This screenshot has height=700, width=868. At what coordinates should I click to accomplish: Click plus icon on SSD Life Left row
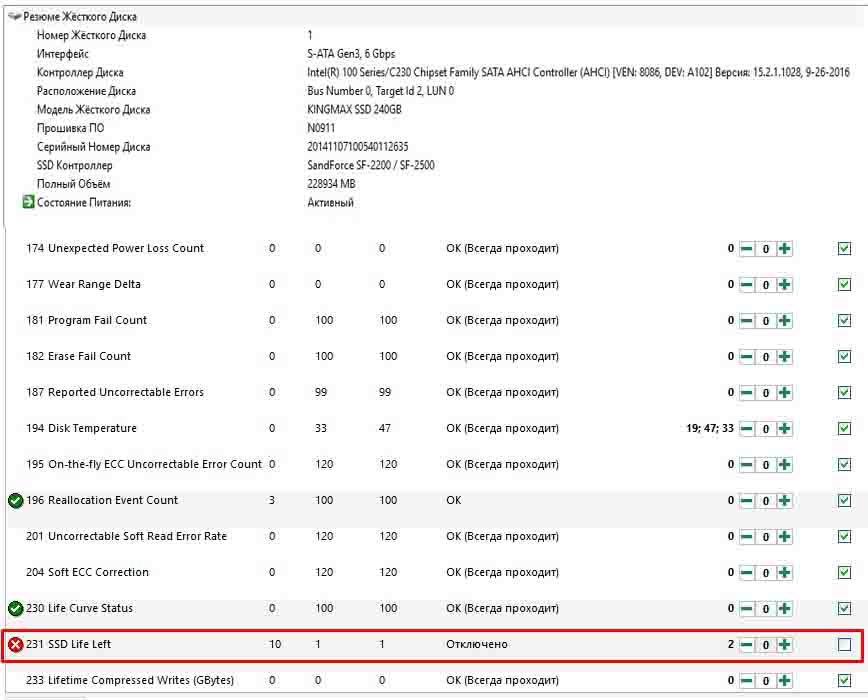784,645
